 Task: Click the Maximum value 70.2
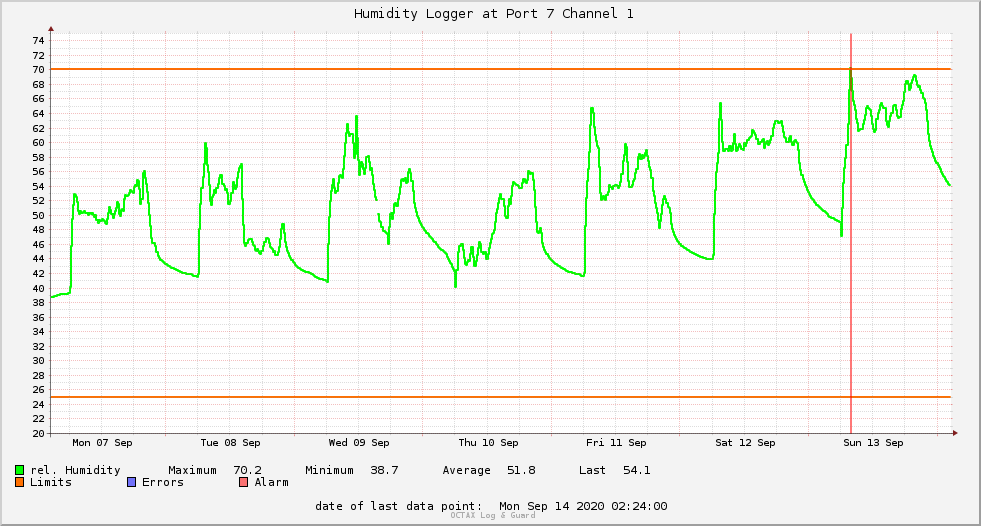tap(248, 470)
